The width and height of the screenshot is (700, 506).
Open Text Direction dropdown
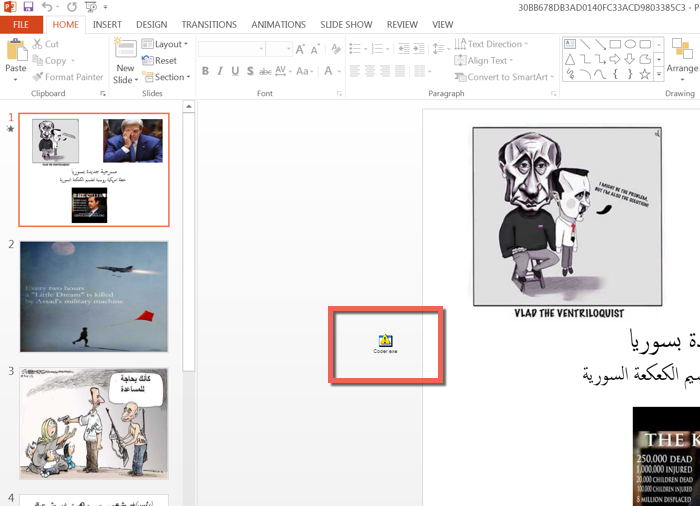point(491,44)
